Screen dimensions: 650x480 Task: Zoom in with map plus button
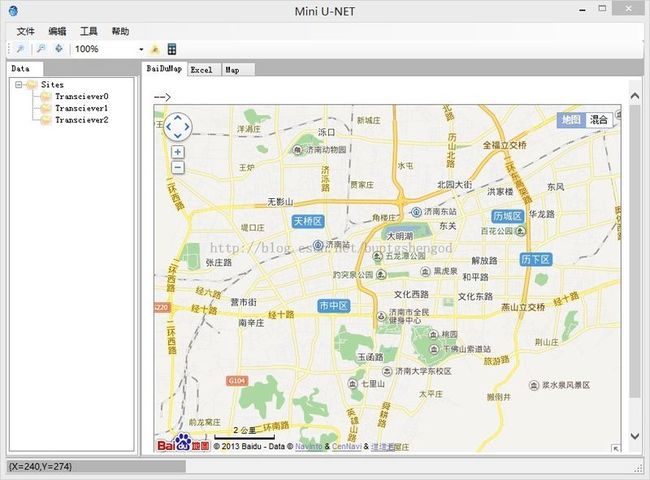(178, 152)
